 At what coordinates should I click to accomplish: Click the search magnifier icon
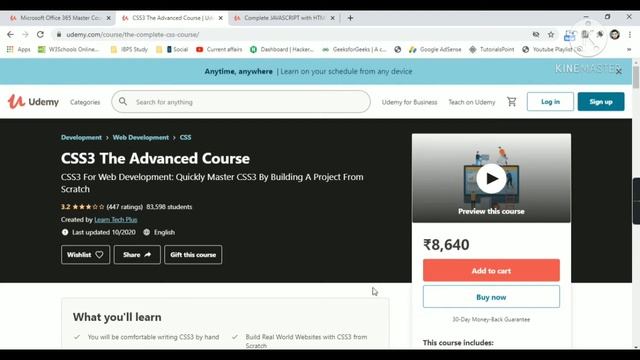click(123, 102)
